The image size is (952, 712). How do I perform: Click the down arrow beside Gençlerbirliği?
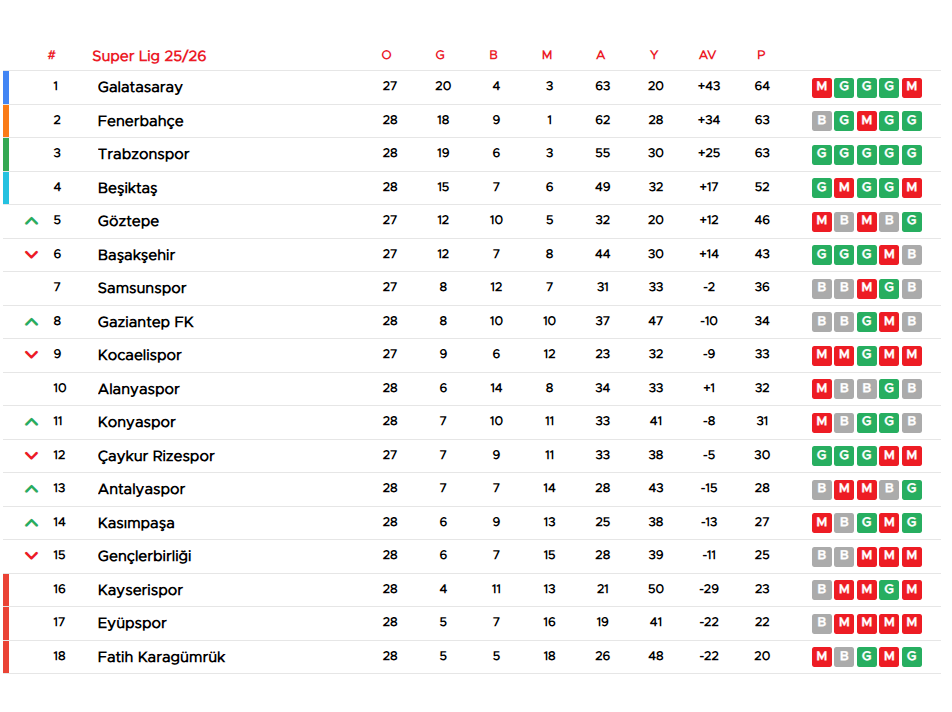[x=31, y=556]
